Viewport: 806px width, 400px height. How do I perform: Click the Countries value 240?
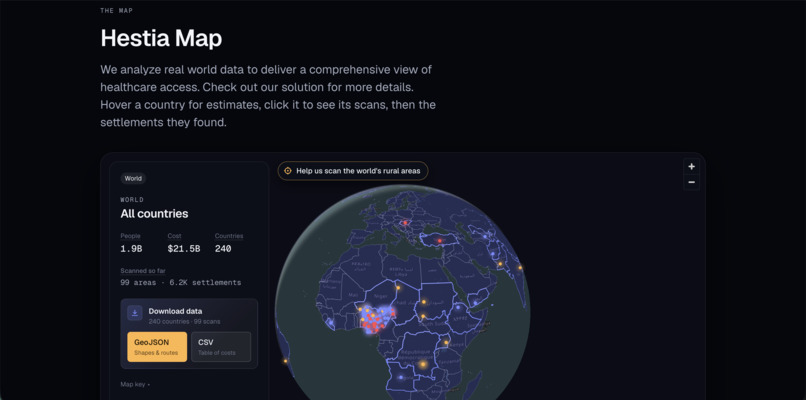223,249
